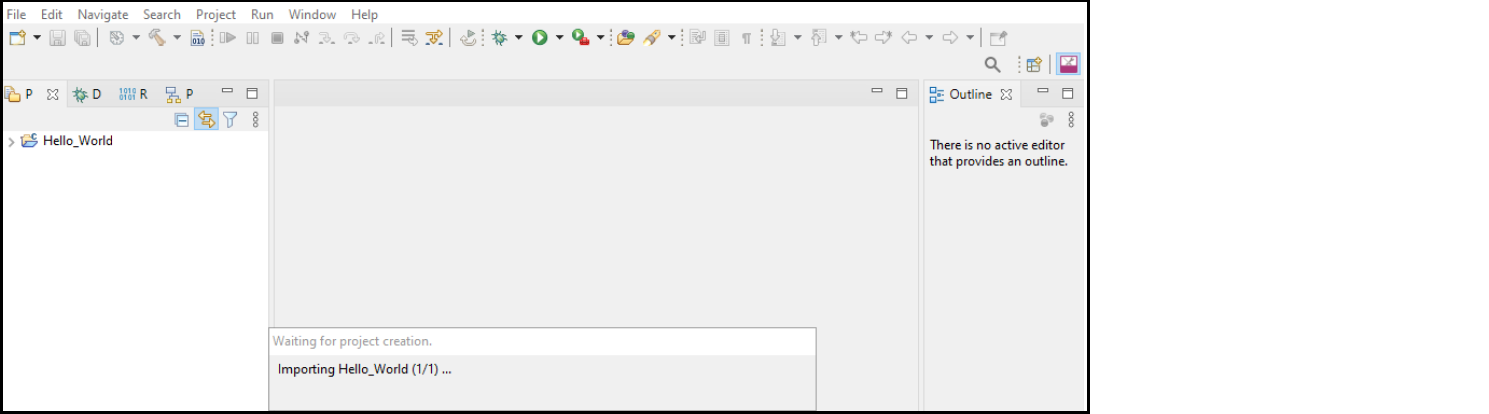Click the Collapse All icon in explorer
Image resolution: width=1489 pixels, height=414 pixels.
coord(181,120)
